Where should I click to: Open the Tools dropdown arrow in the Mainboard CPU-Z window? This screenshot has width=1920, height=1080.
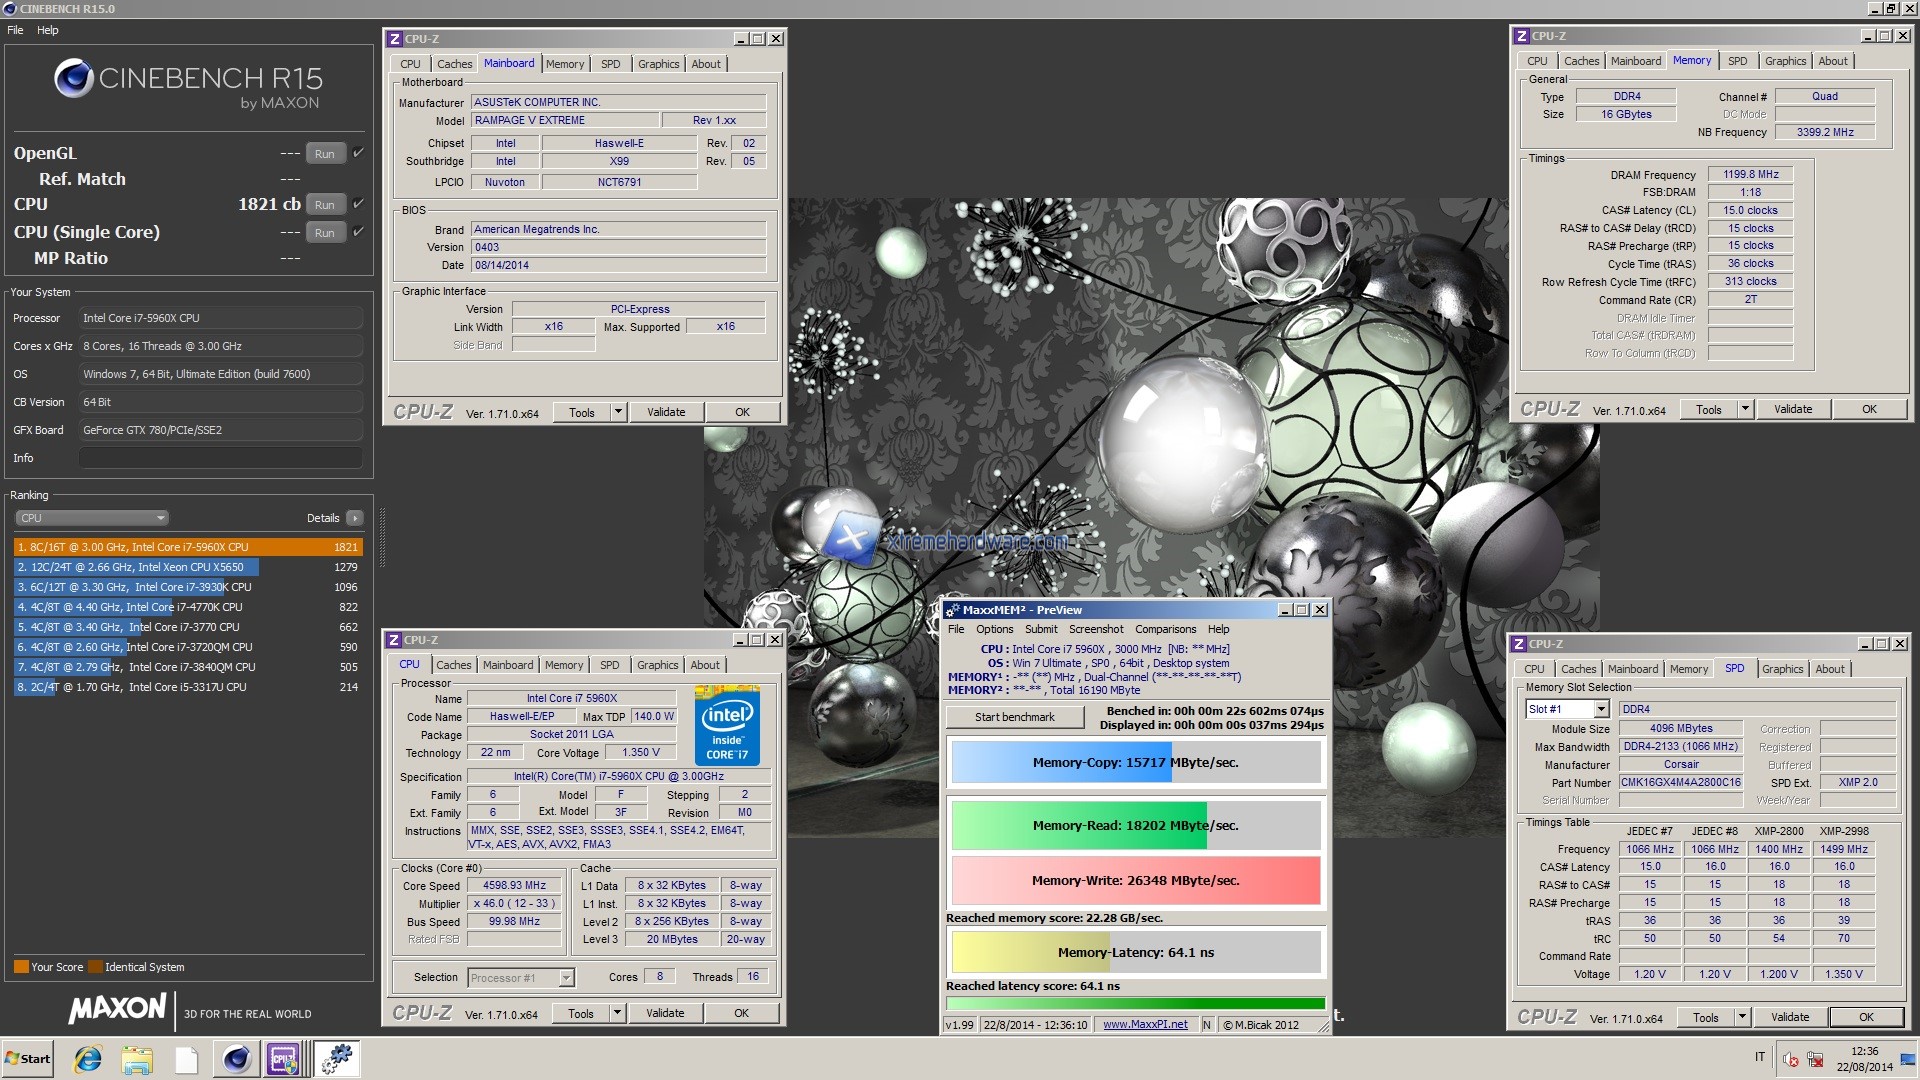618,412
